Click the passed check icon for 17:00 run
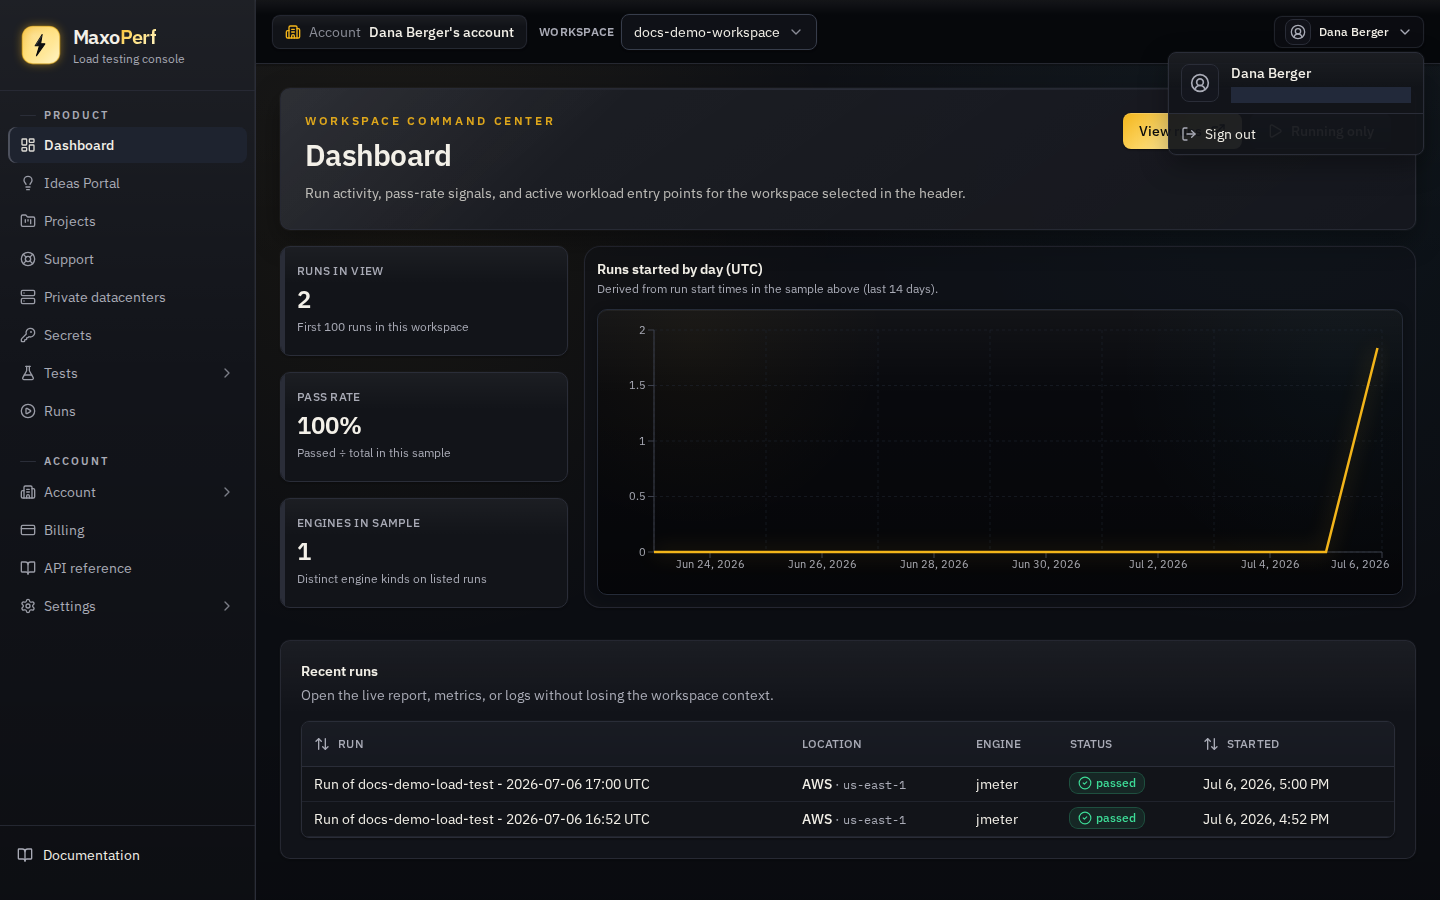 click(x=1085, y=783)
